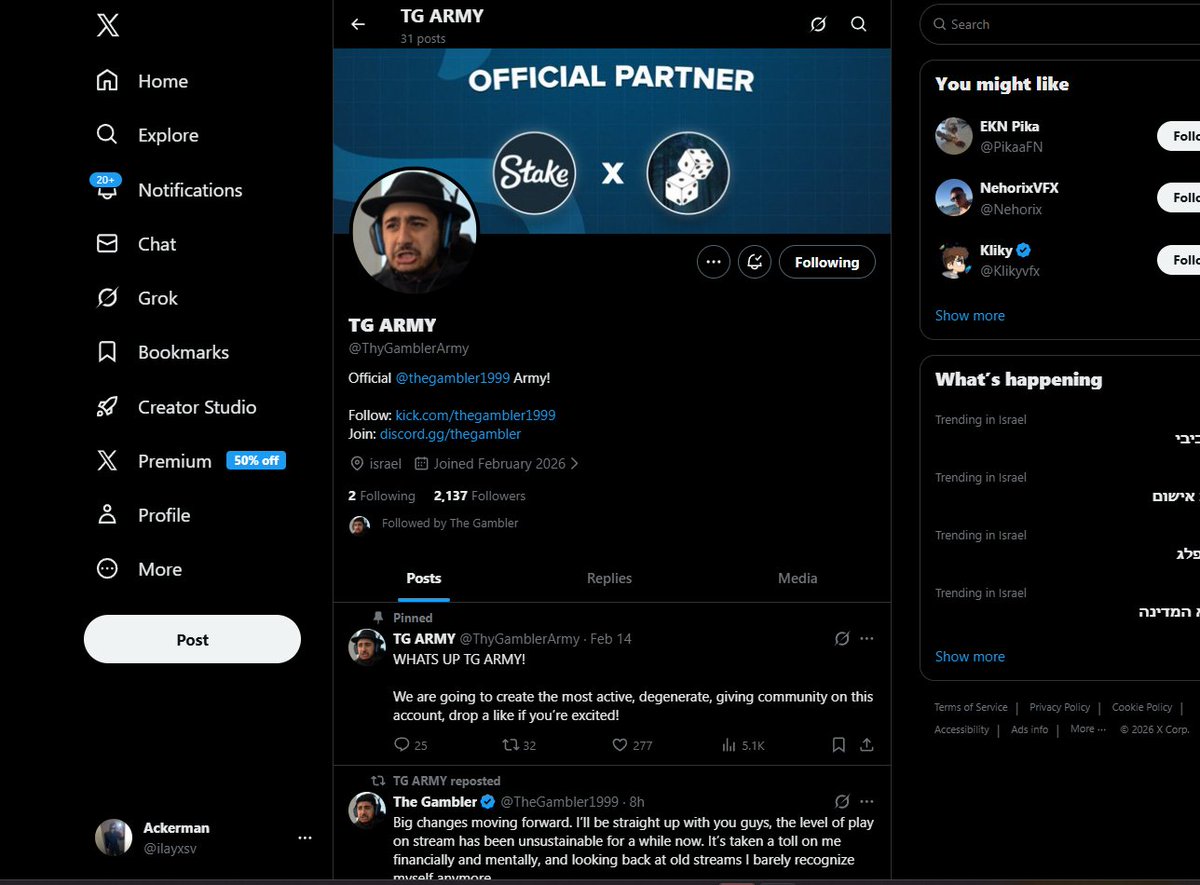
Task: View the 2 Following list
Action: (381, 495)
